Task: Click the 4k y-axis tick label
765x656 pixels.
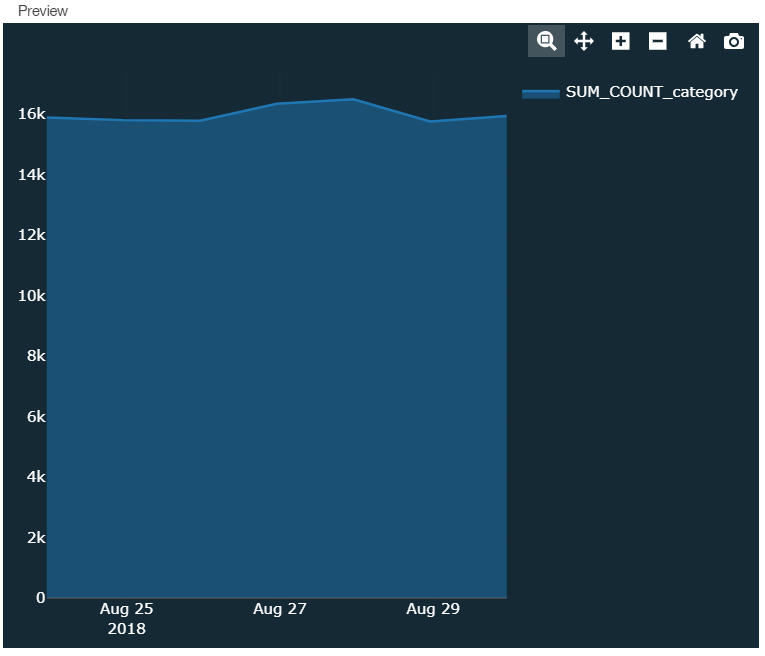Action: [x=36, y=477]
